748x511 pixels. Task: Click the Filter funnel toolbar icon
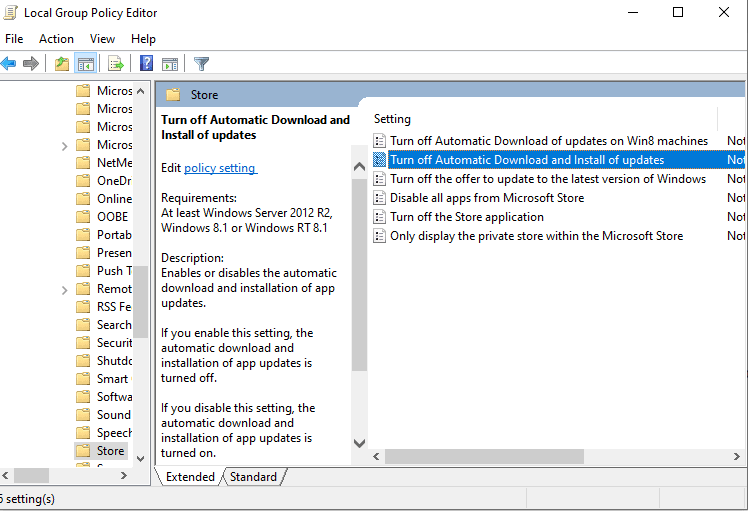[x=201, y=63]
